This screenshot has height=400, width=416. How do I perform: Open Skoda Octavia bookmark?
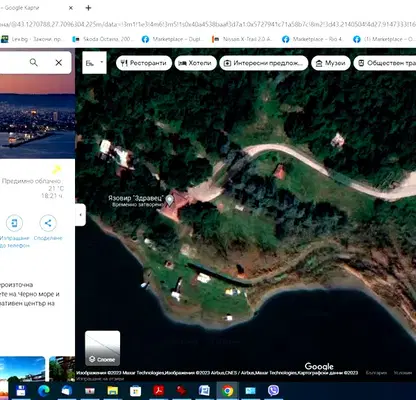pyautogui.click(x=103, y=39)
